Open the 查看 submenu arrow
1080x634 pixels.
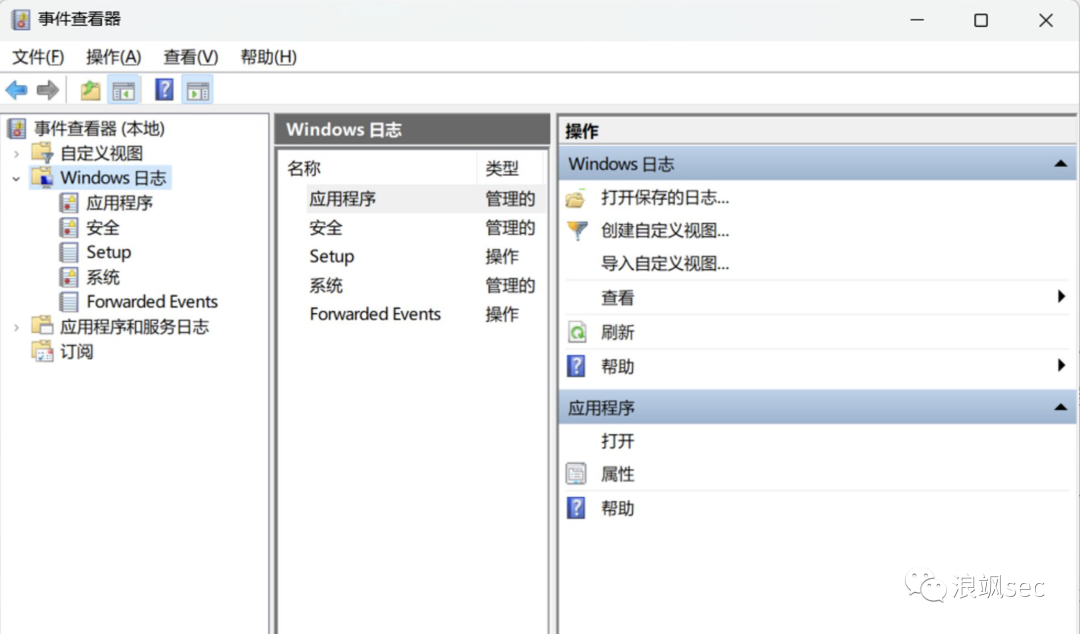click(1061, 296)
